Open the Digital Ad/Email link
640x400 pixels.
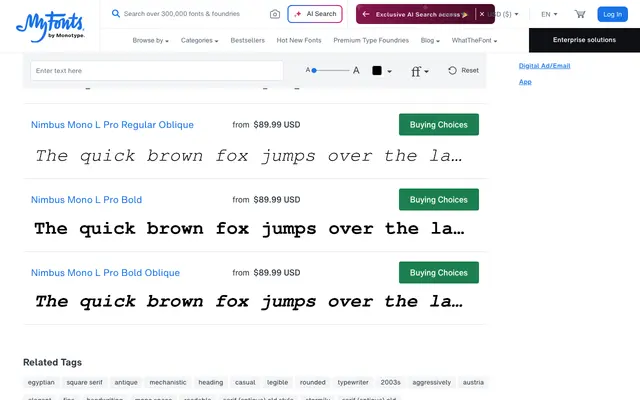point(544,66)
